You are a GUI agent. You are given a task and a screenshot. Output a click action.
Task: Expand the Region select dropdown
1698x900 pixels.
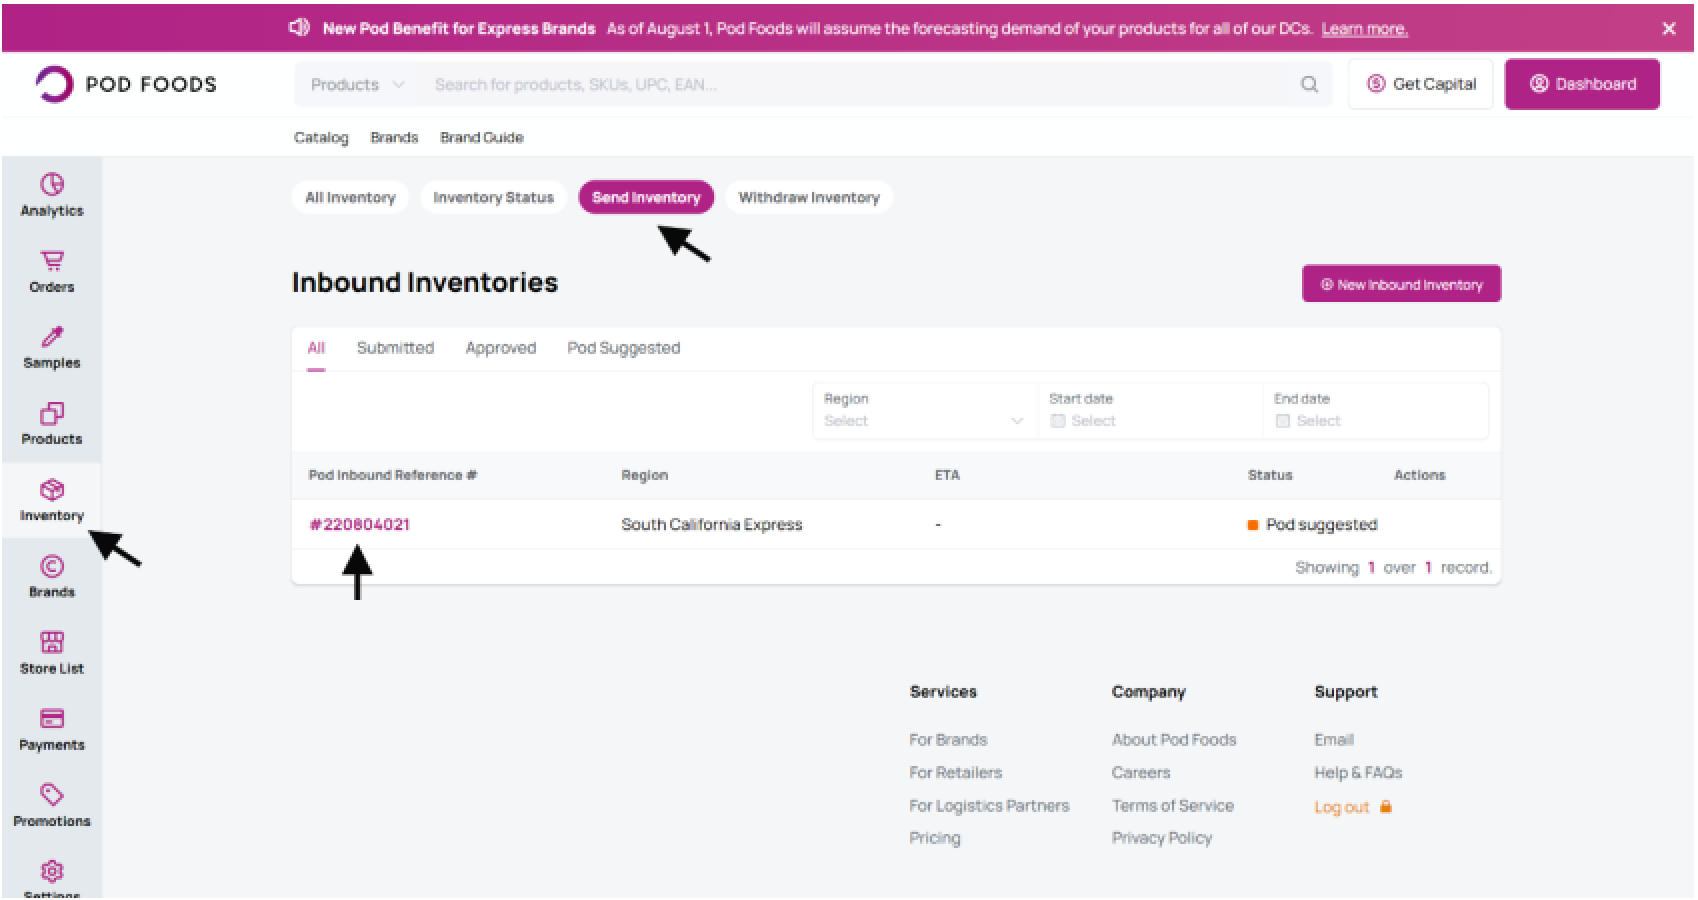[x=924, y=411]
